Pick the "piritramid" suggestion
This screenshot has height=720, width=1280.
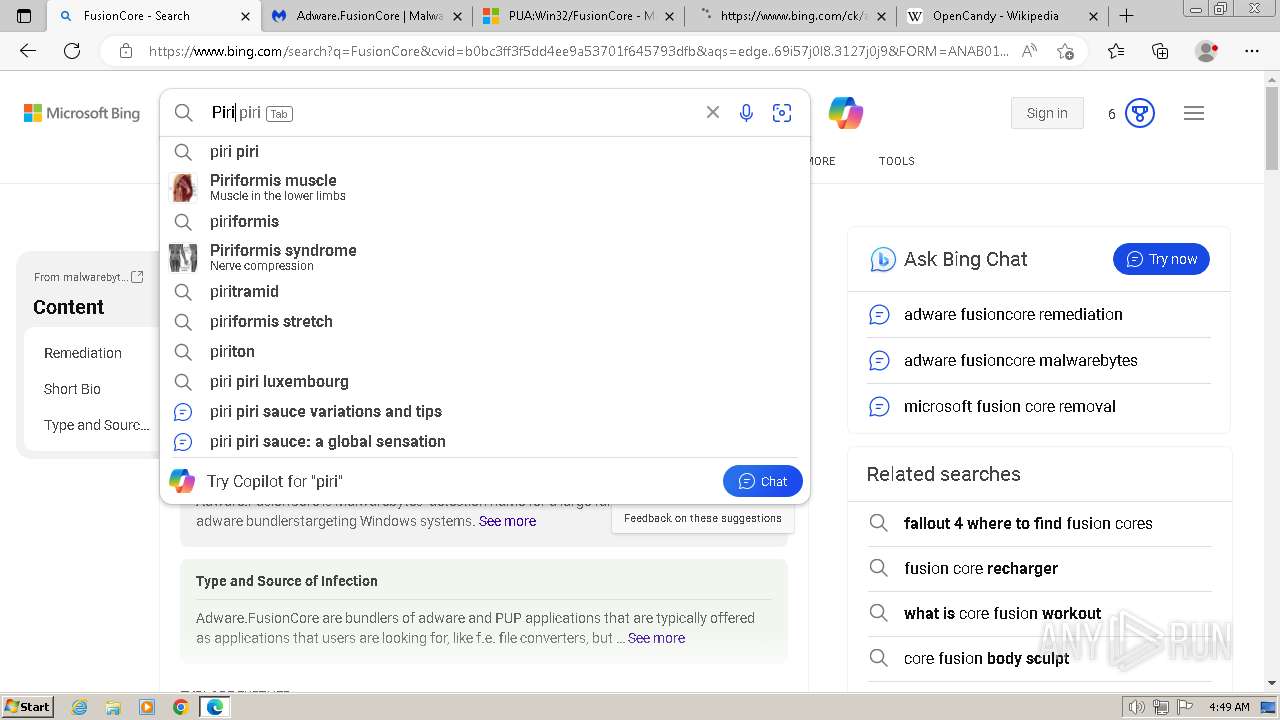pyautogui.click(x=485, y=292)
